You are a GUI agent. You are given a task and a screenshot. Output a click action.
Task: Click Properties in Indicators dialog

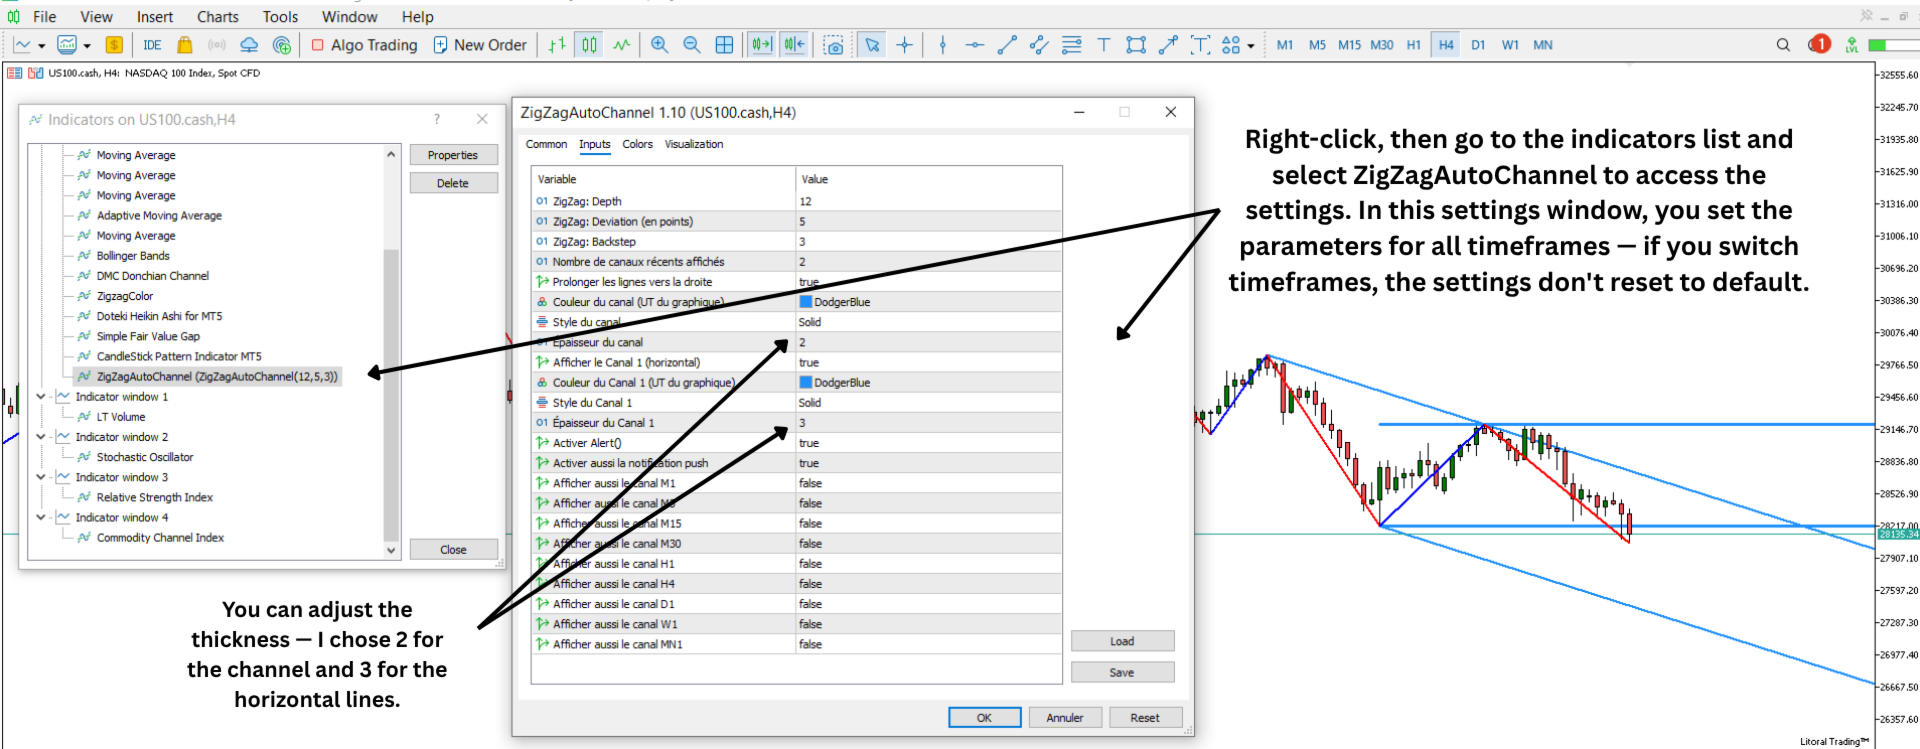453,155
